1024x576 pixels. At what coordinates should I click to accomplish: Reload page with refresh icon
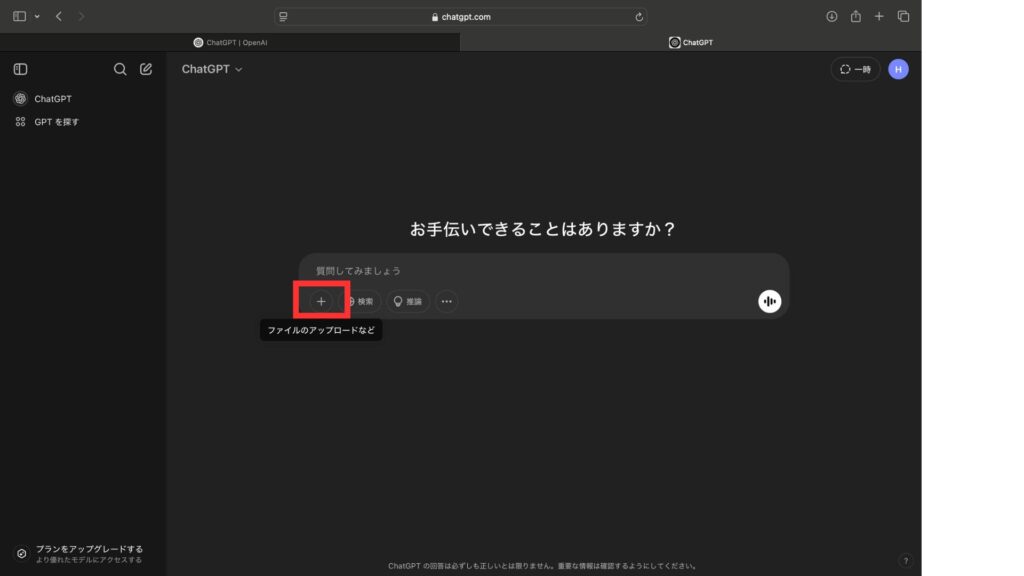pyautogui.click(x=639, y=17)
